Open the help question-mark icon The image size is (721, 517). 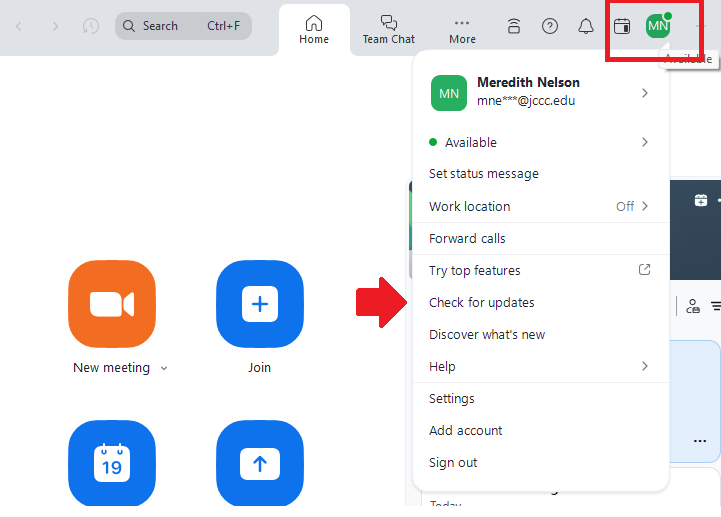point(550,26)
